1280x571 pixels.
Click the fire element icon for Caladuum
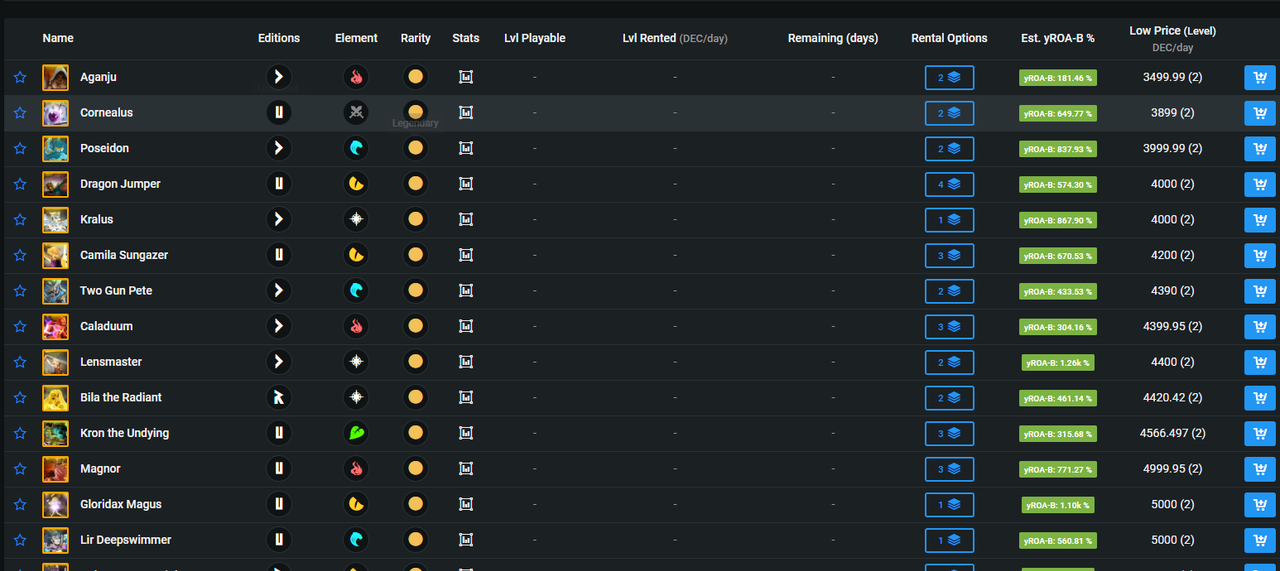click(356, 326)
